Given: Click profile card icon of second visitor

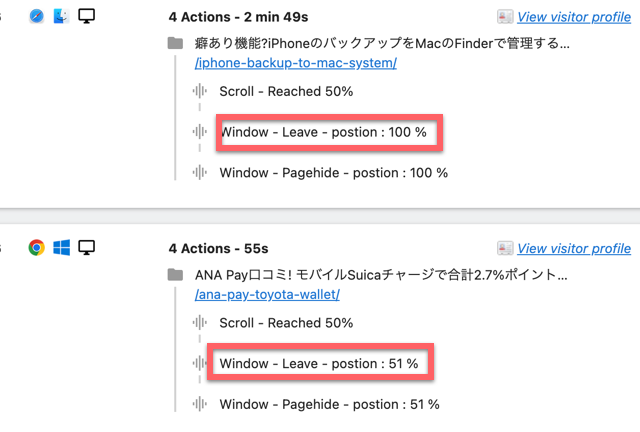Looking at the screenshot, I should pyautogui.click(x=505, y=248).
